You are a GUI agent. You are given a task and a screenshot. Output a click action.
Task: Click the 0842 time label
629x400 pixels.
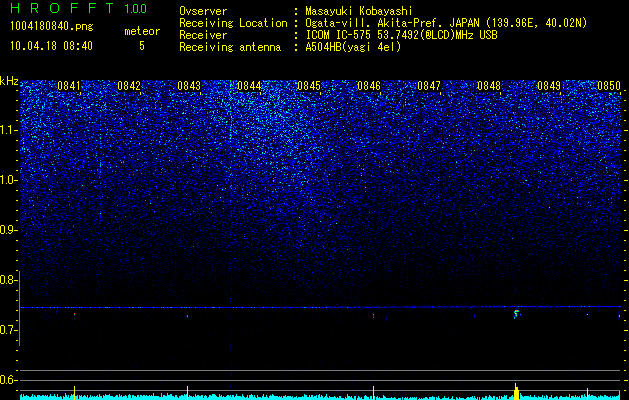point(129,86)
